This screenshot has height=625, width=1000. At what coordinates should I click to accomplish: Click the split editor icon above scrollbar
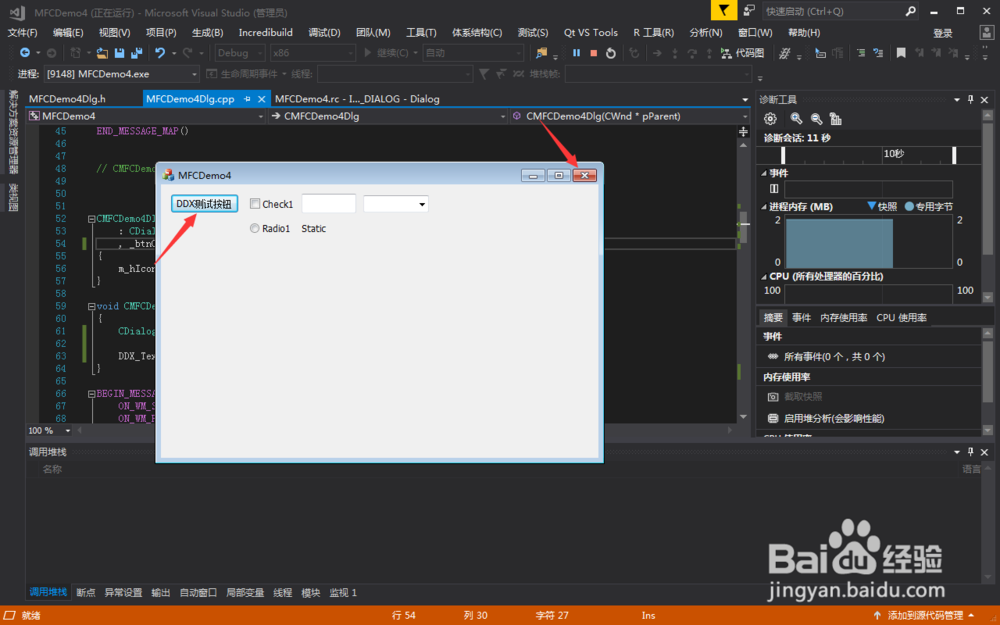click(x=743, y=131)
